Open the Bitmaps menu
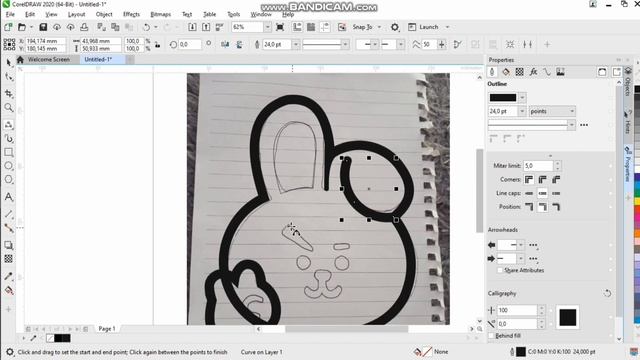640x360 pixels. click(x=160, y=14)
